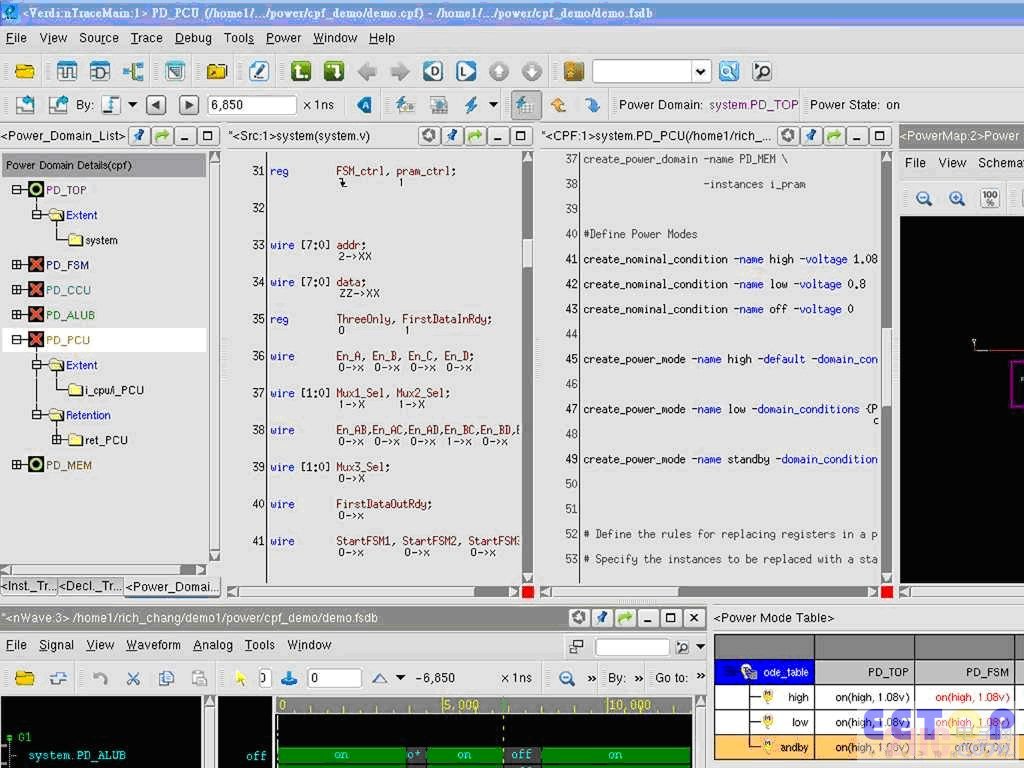Screen dimensions: 1024x768
Task: Open the nWave Signal menu
Action: pos(56,645)
